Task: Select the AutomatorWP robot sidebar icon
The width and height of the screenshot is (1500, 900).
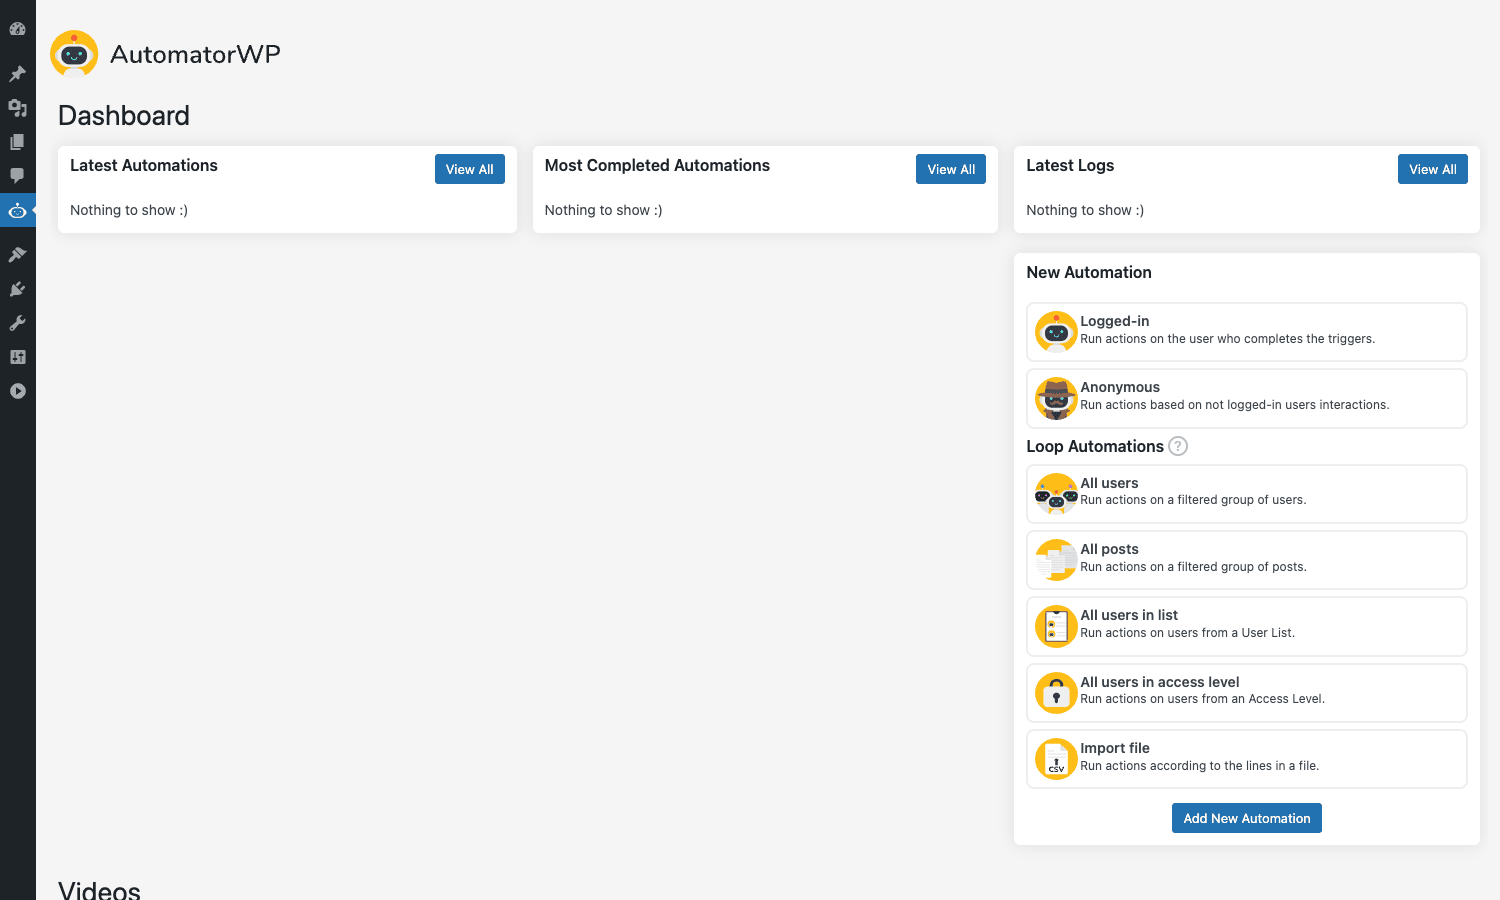Action: [x=17, y=210]
